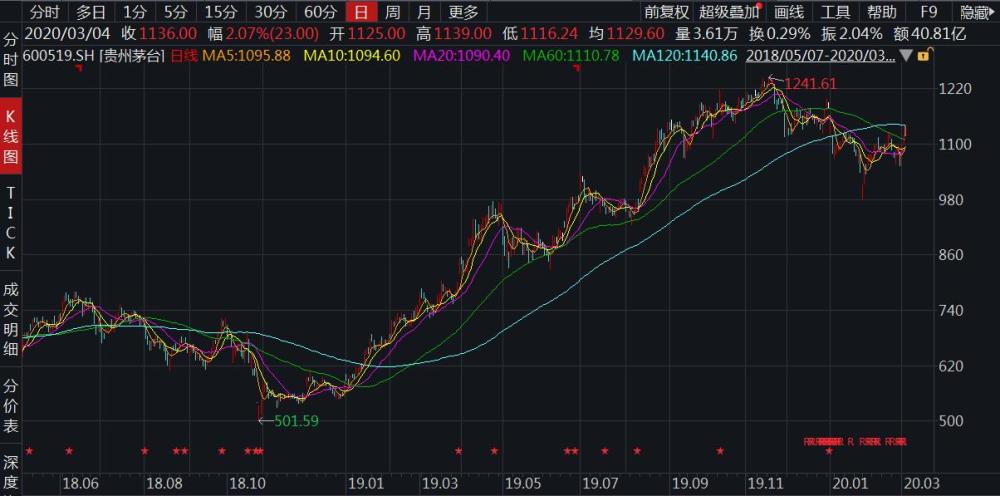Hide the panel with 隐藏 button
This screenshot has width=1000, height=496.
coord(975,12)
